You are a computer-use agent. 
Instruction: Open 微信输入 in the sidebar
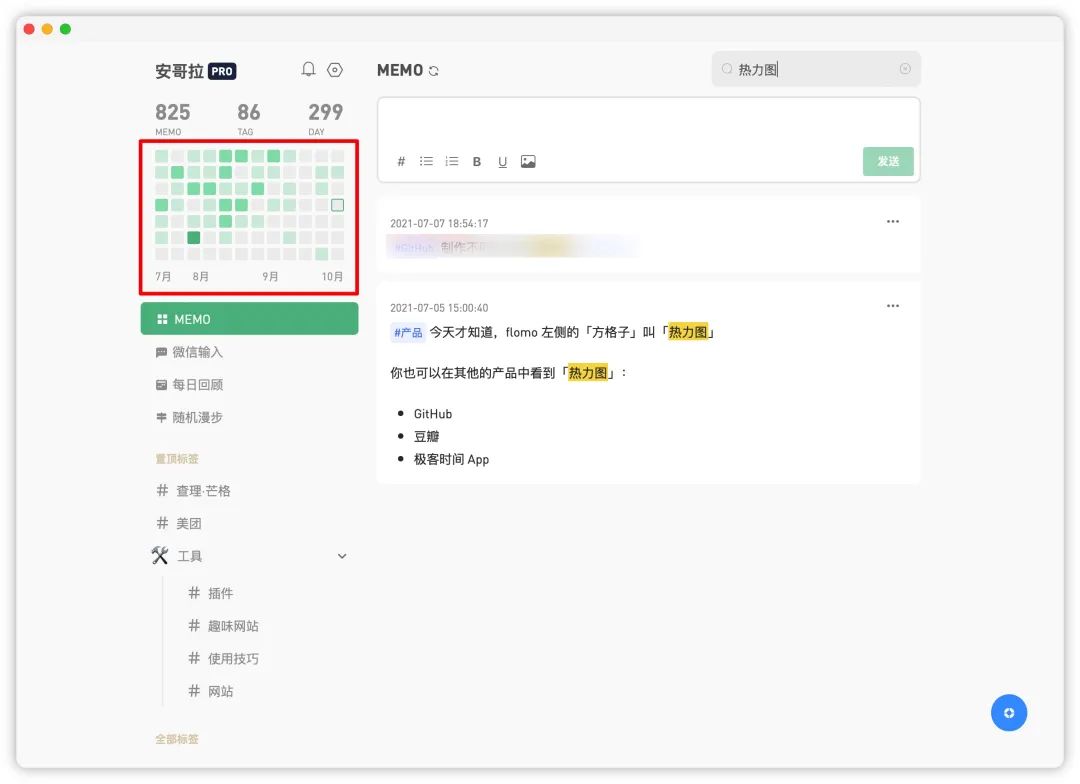coord(197,352)
